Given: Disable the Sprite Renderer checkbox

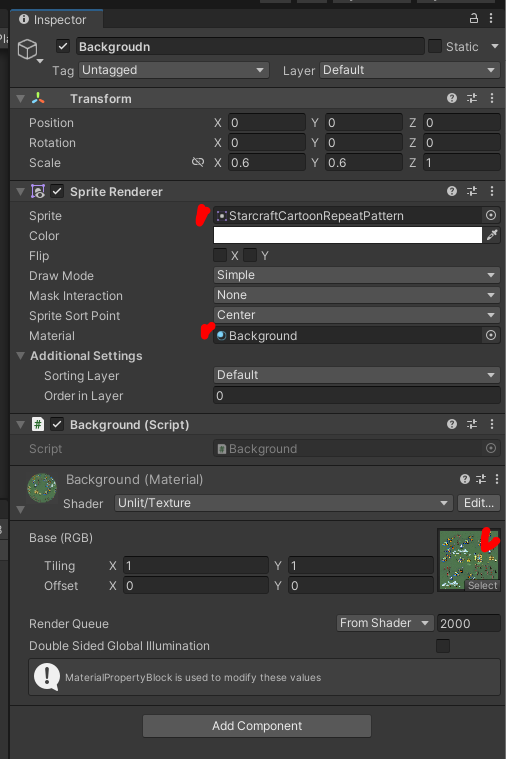Looking at the screenshot, I should 57,191.
